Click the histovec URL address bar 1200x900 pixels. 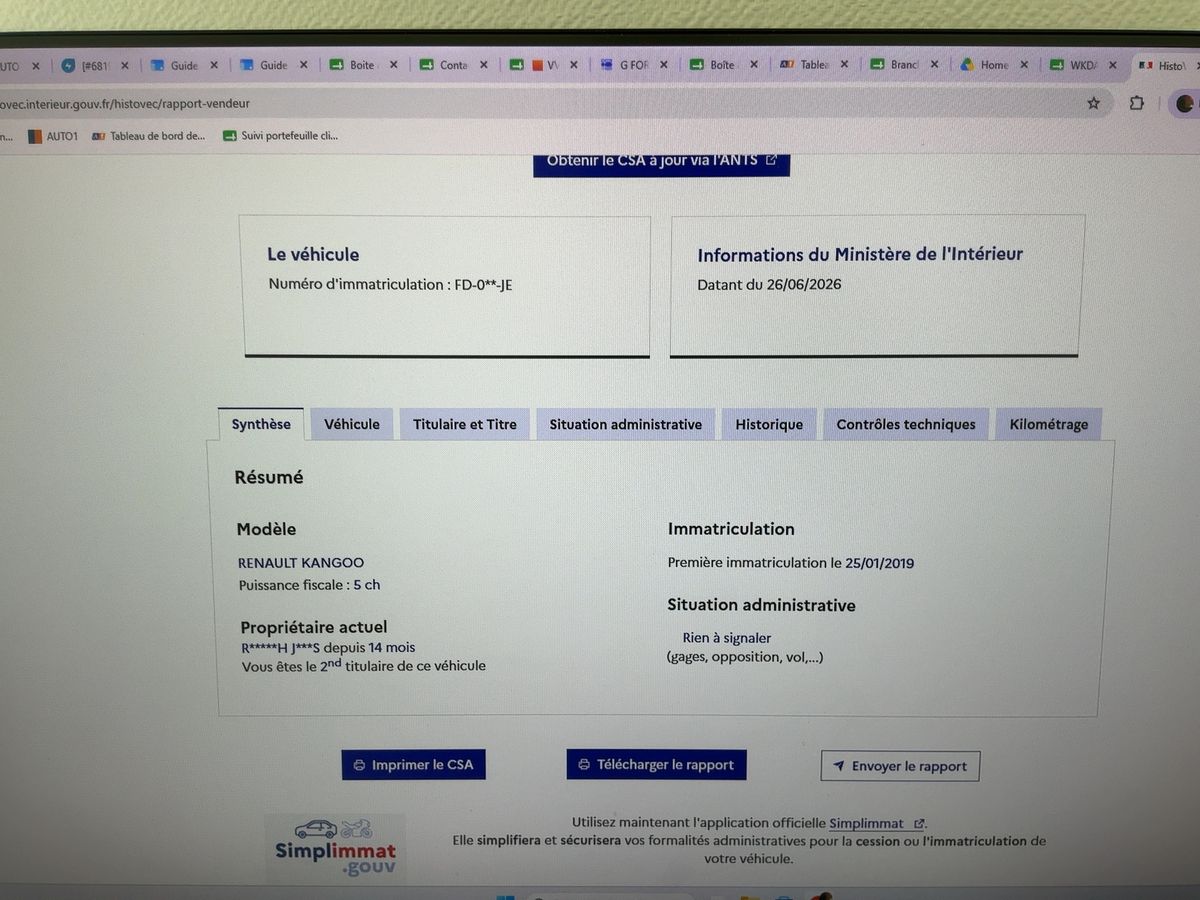(540, 103)
